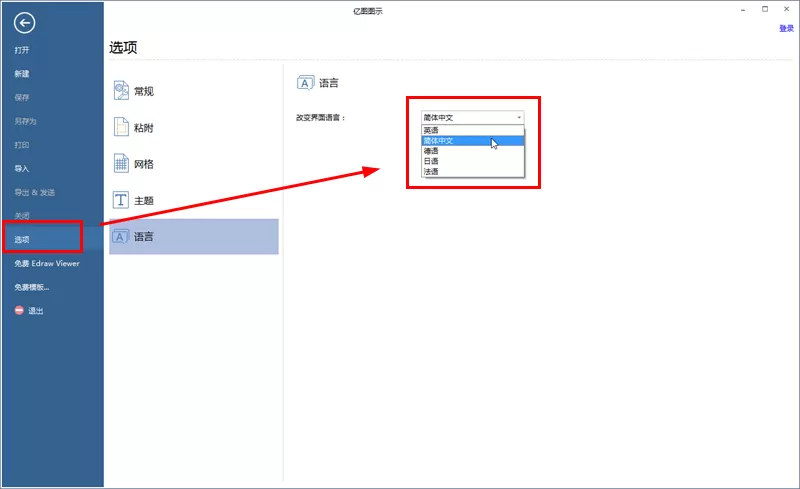Open the 导入 menu item
The width and height of the screenshot is (800, 489).
pos(21,168)
